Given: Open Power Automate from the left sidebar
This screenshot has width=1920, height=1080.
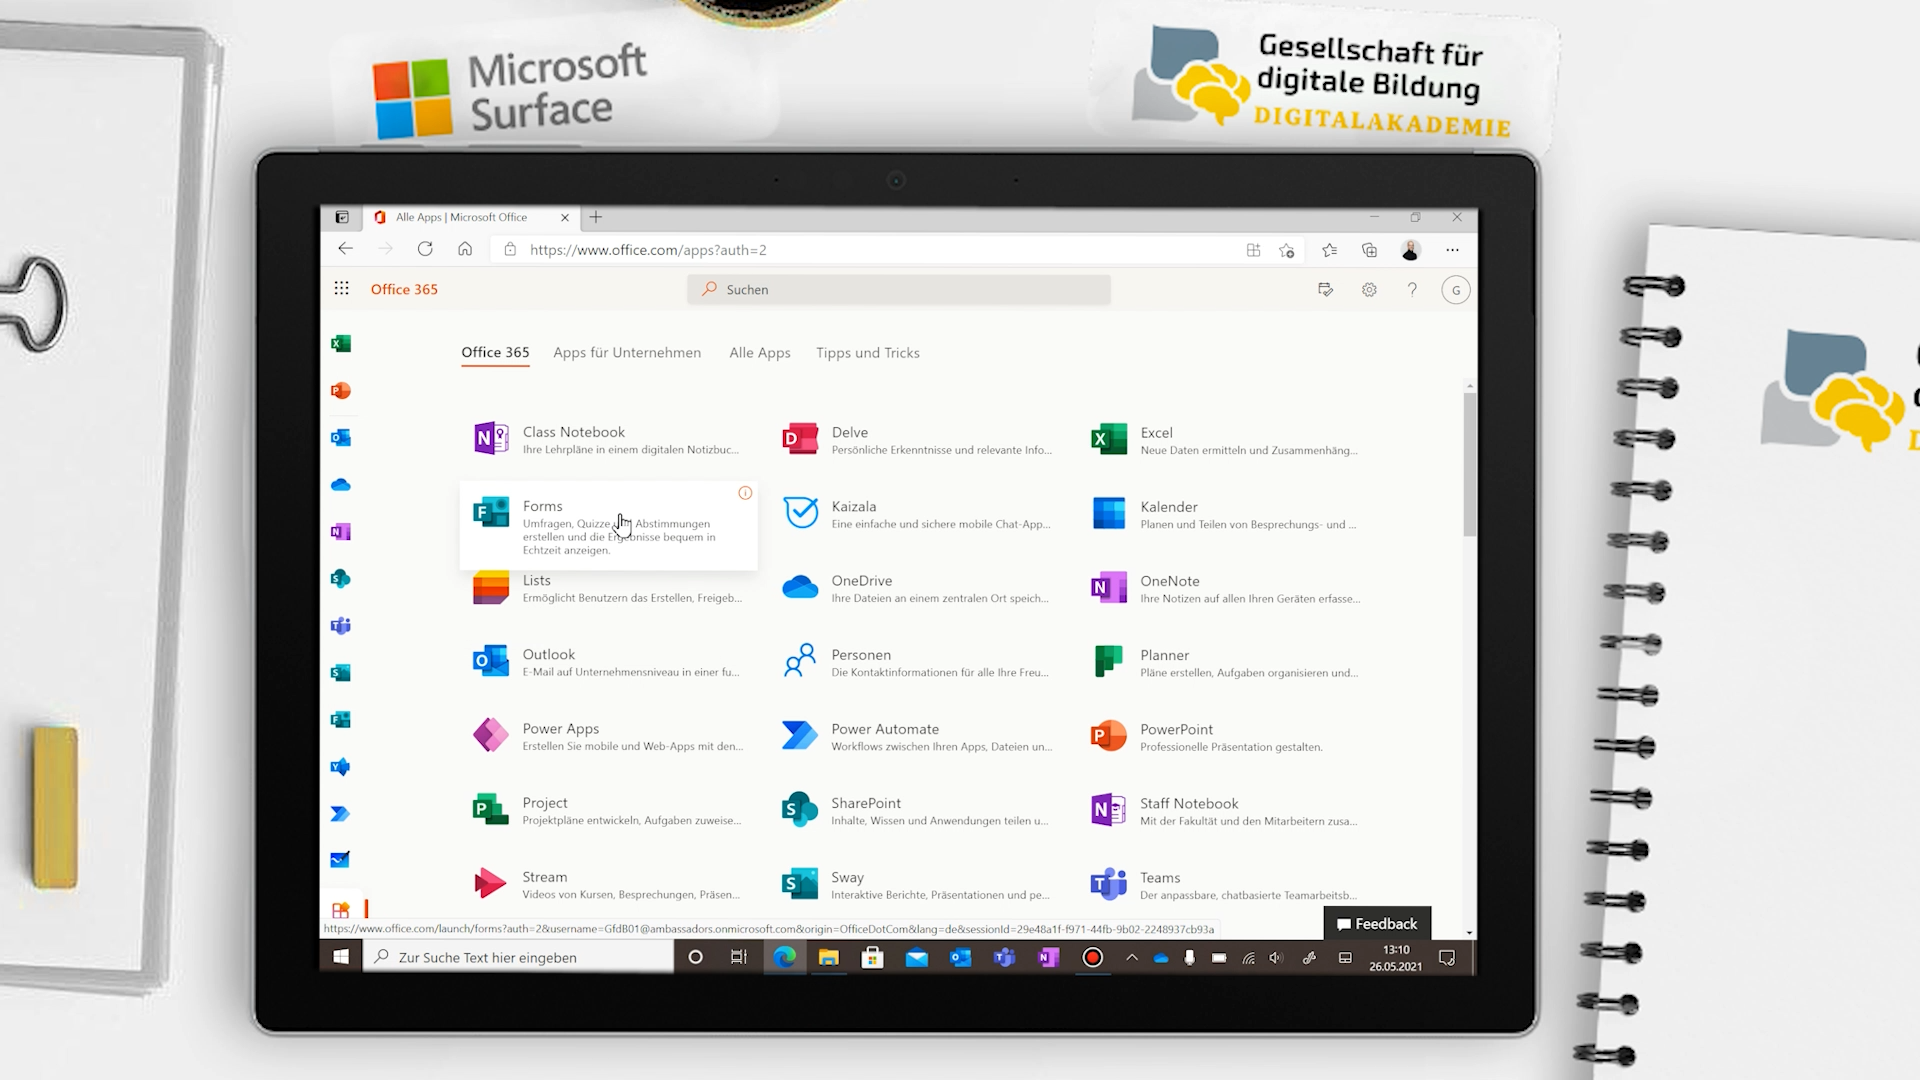Looking at the screenshot, I should coord(341,814).
